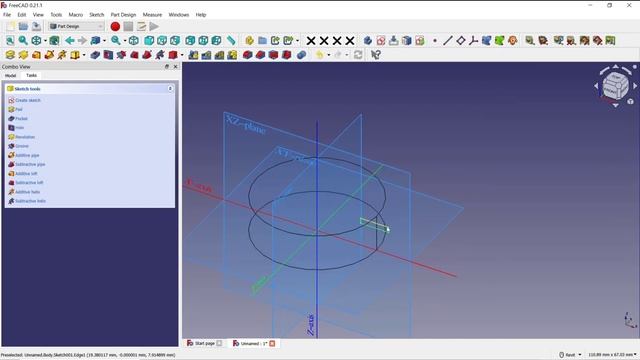
Task: Switch to the Tasks tab
Action: (31, 76)
